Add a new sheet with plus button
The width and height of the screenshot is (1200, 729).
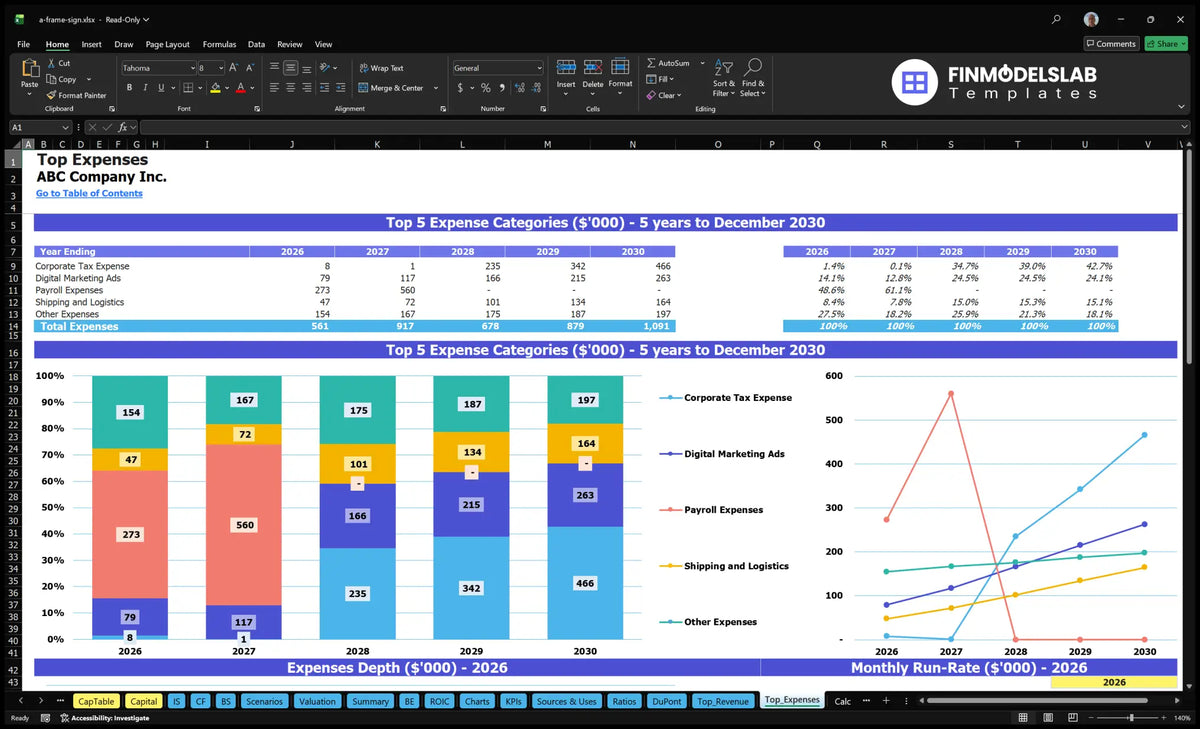(886, 701)
